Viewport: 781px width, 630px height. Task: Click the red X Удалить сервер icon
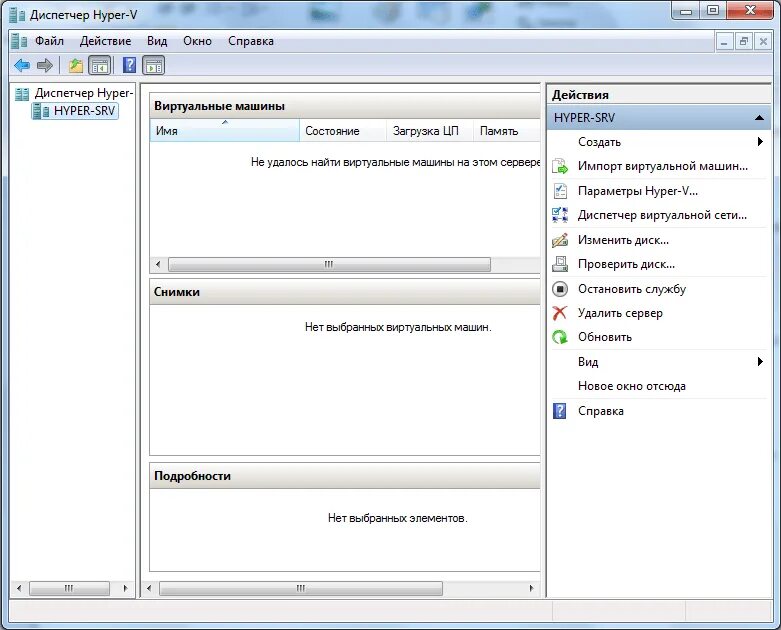coord(560,313)
